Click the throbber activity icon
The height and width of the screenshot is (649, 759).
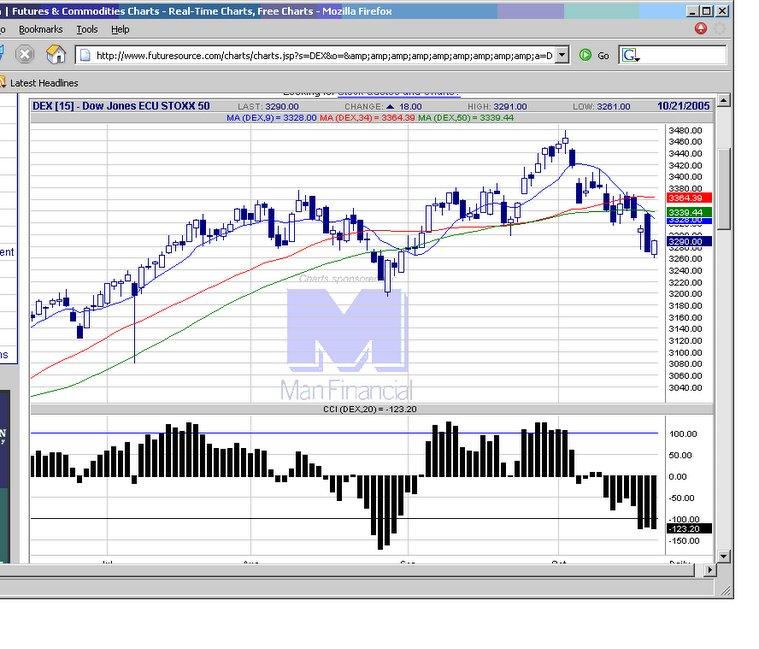[720, 29]
